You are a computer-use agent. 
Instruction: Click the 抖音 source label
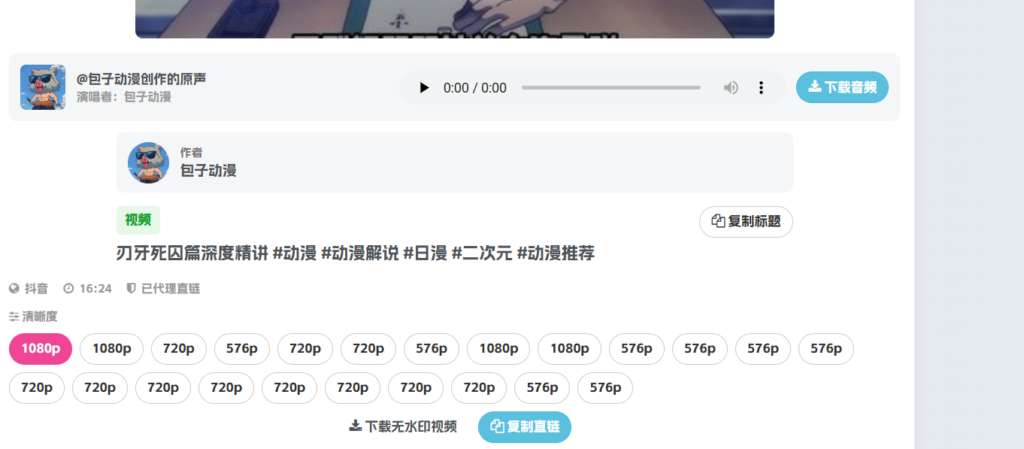29,288
